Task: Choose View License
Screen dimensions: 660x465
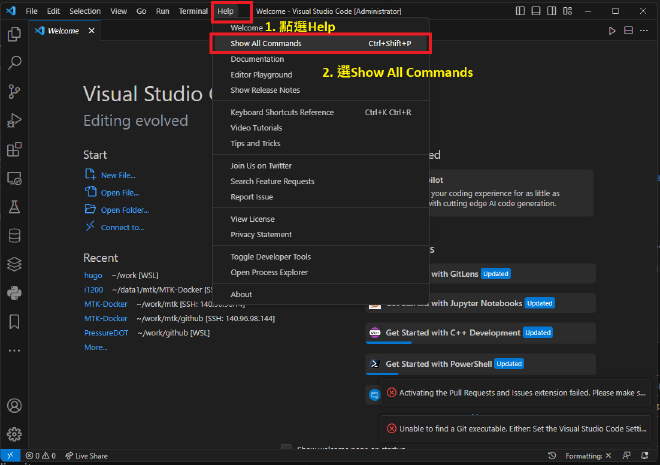Action: pyautogui.click(x=321, y=219)
